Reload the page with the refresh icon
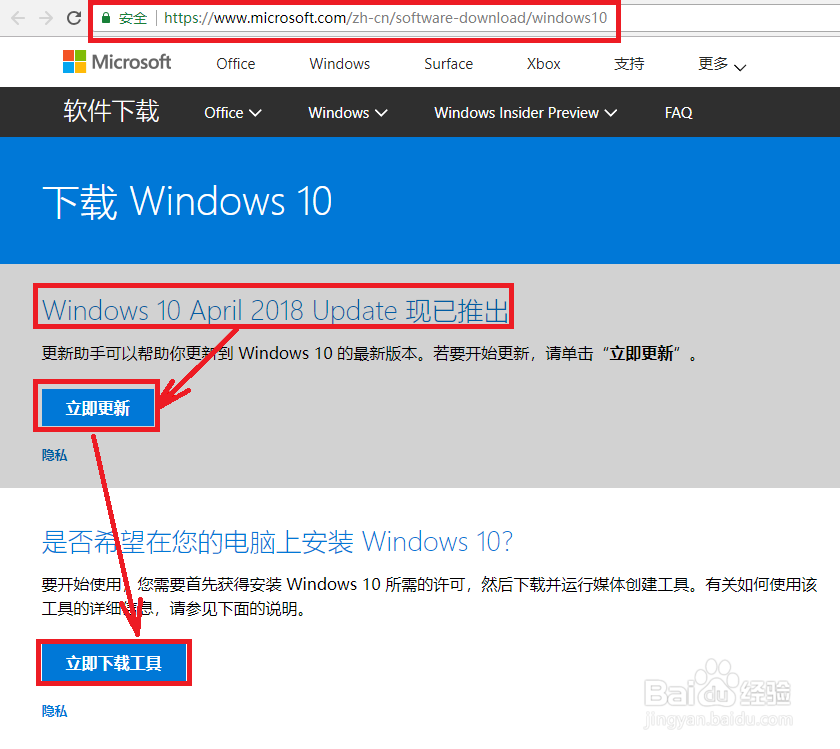 point(74,18)
